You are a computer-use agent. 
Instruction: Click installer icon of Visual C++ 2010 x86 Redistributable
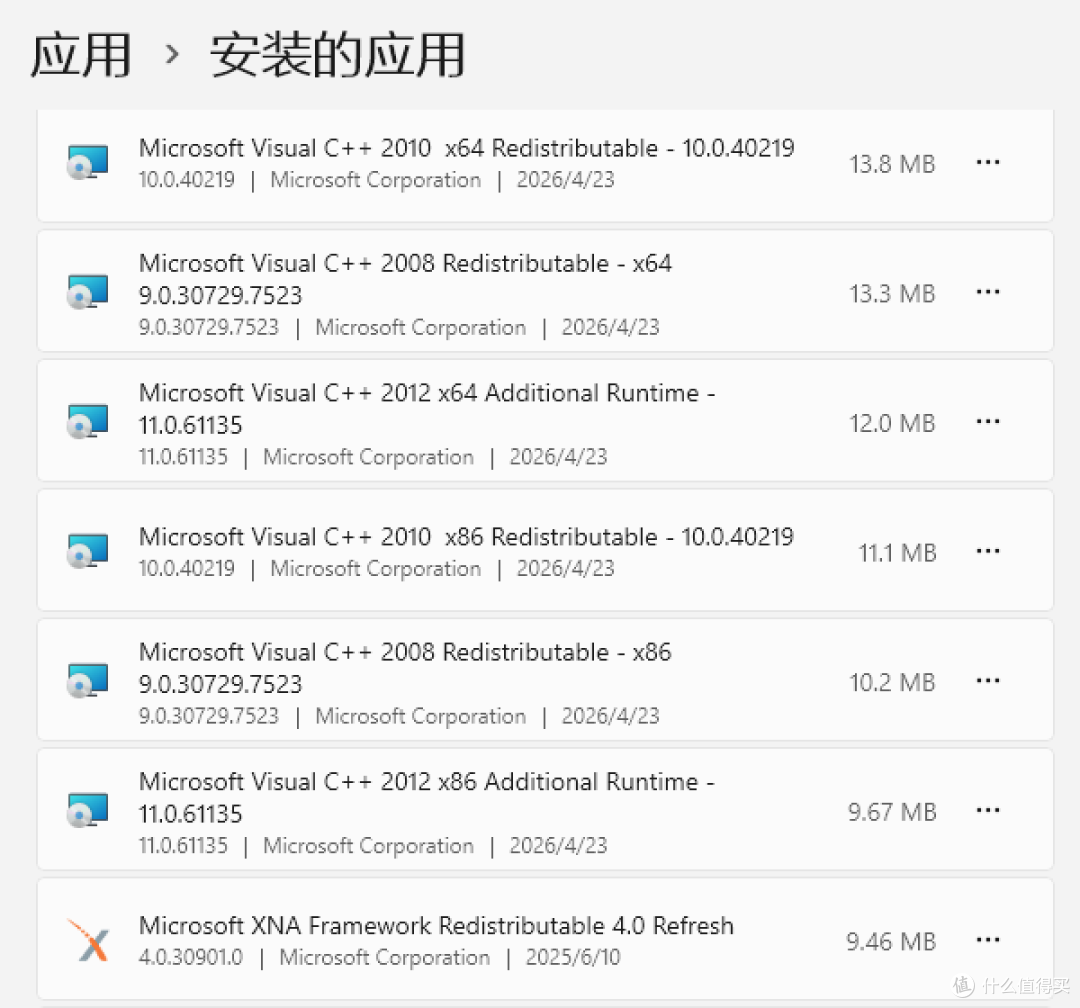coord(87,551)
